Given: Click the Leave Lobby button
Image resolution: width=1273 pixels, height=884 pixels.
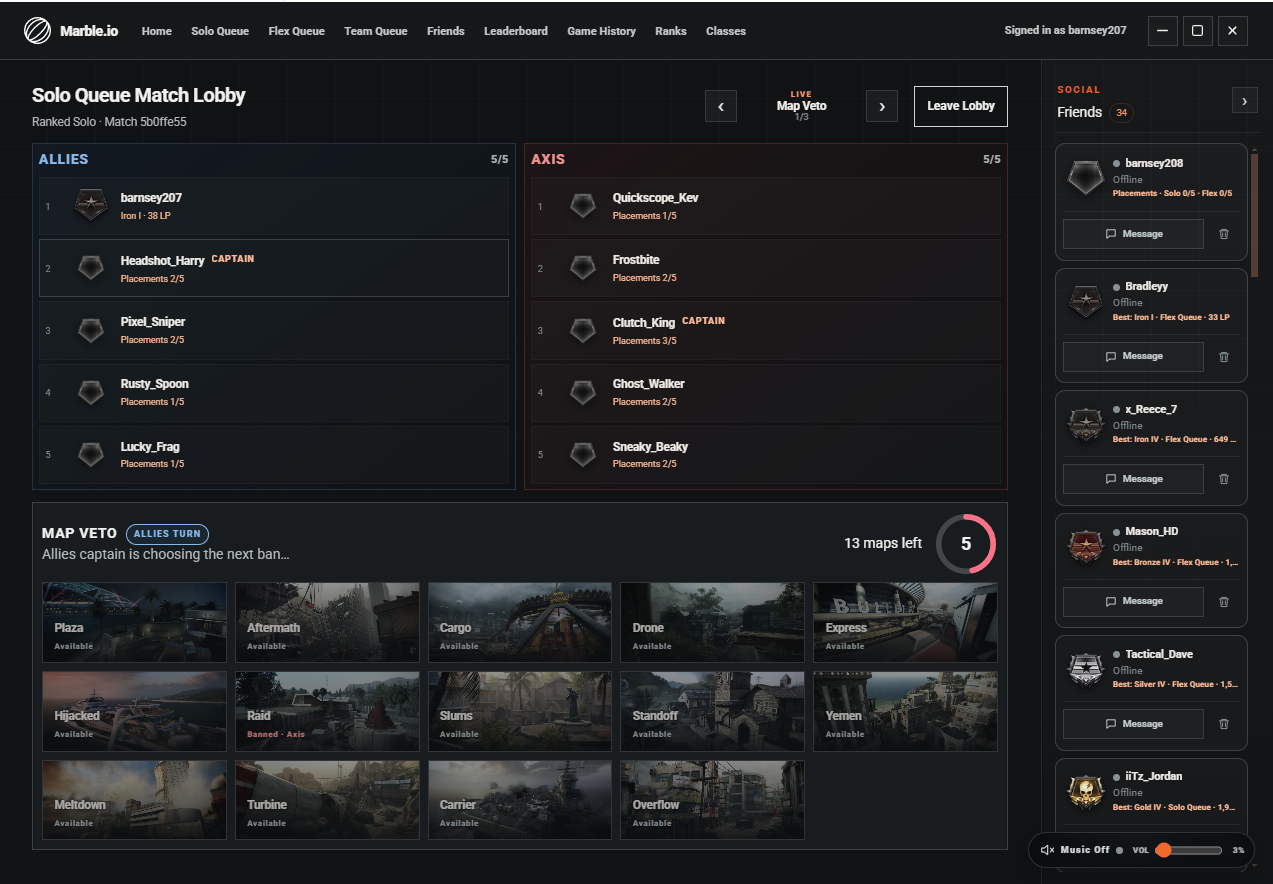Looking at the screenshot, I should [x=961, y=106].
